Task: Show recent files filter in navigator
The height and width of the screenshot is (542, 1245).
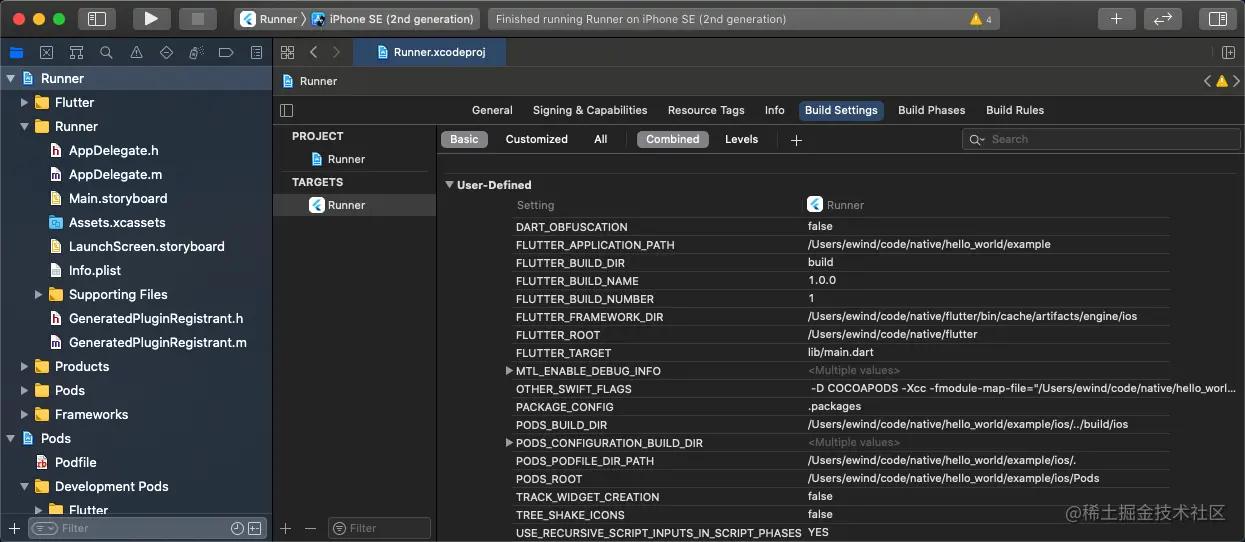Action: 237,528
